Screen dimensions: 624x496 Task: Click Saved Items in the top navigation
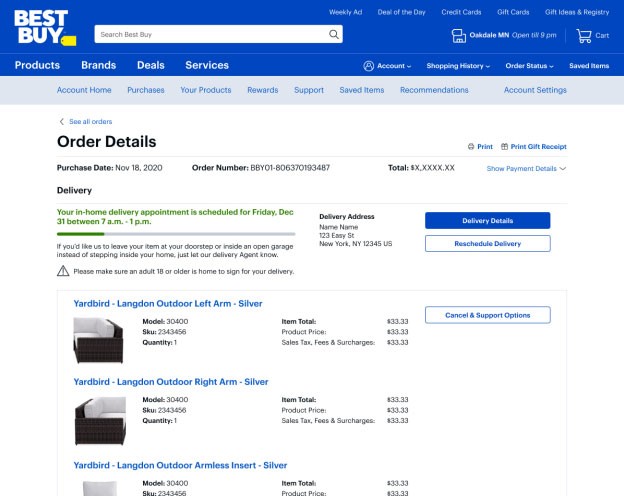click(589, 66)
